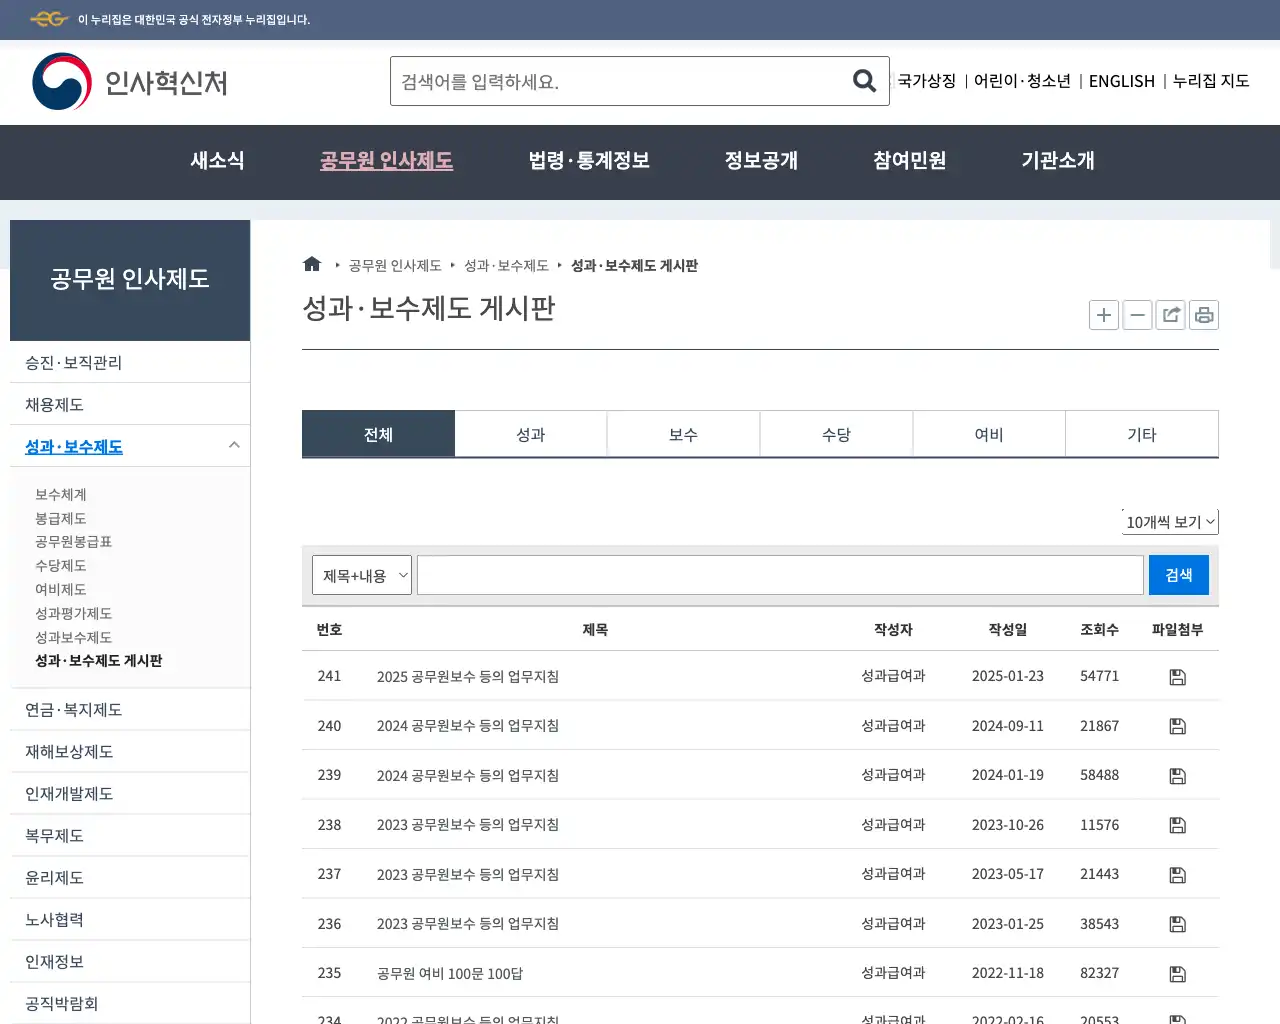This screenshot has height=1024, width=1280.
Task: Open the 법령·통계정보 main menu
Action: 589,161
